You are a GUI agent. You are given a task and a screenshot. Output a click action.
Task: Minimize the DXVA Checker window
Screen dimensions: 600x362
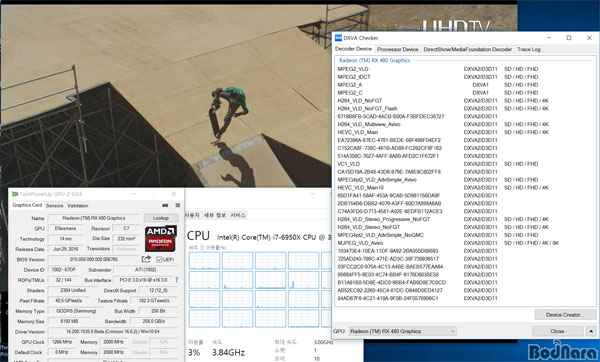click(x=549, y=38)
